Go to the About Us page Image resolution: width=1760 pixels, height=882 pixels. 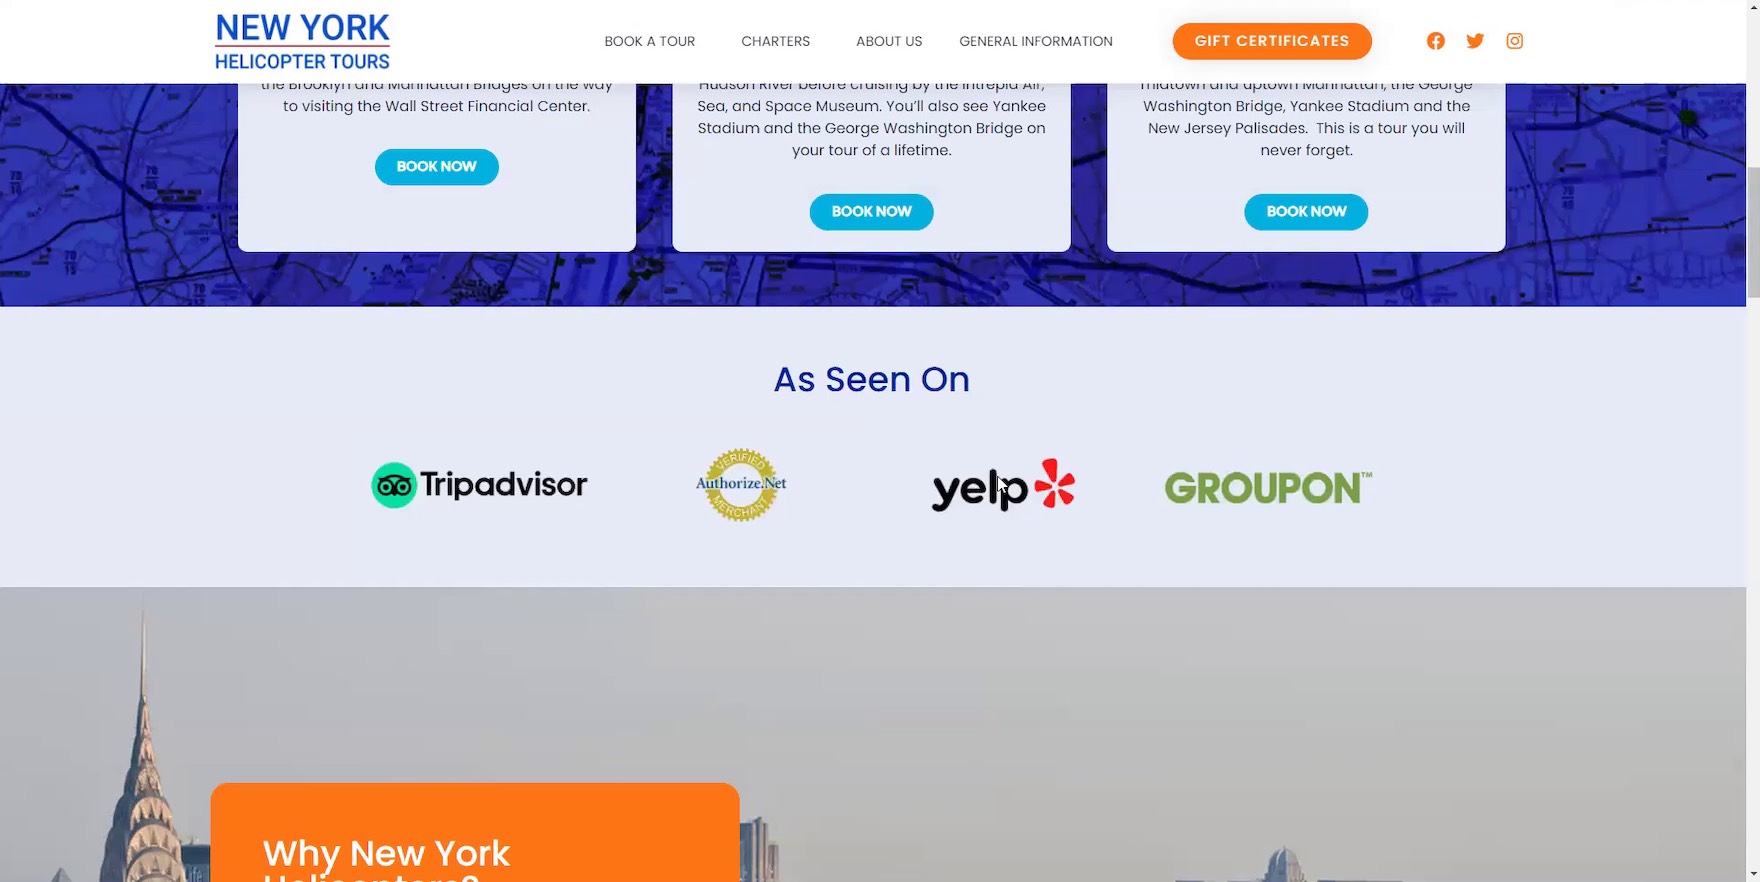click(x=889, y=41)
